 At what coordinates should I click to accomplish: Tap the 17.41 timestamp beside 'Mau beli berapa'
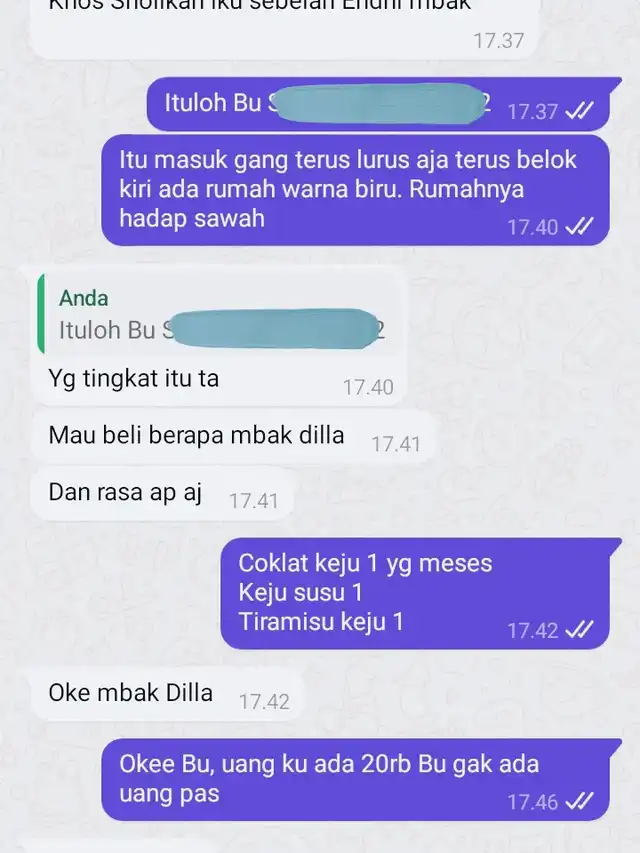[x=396, y=444]
